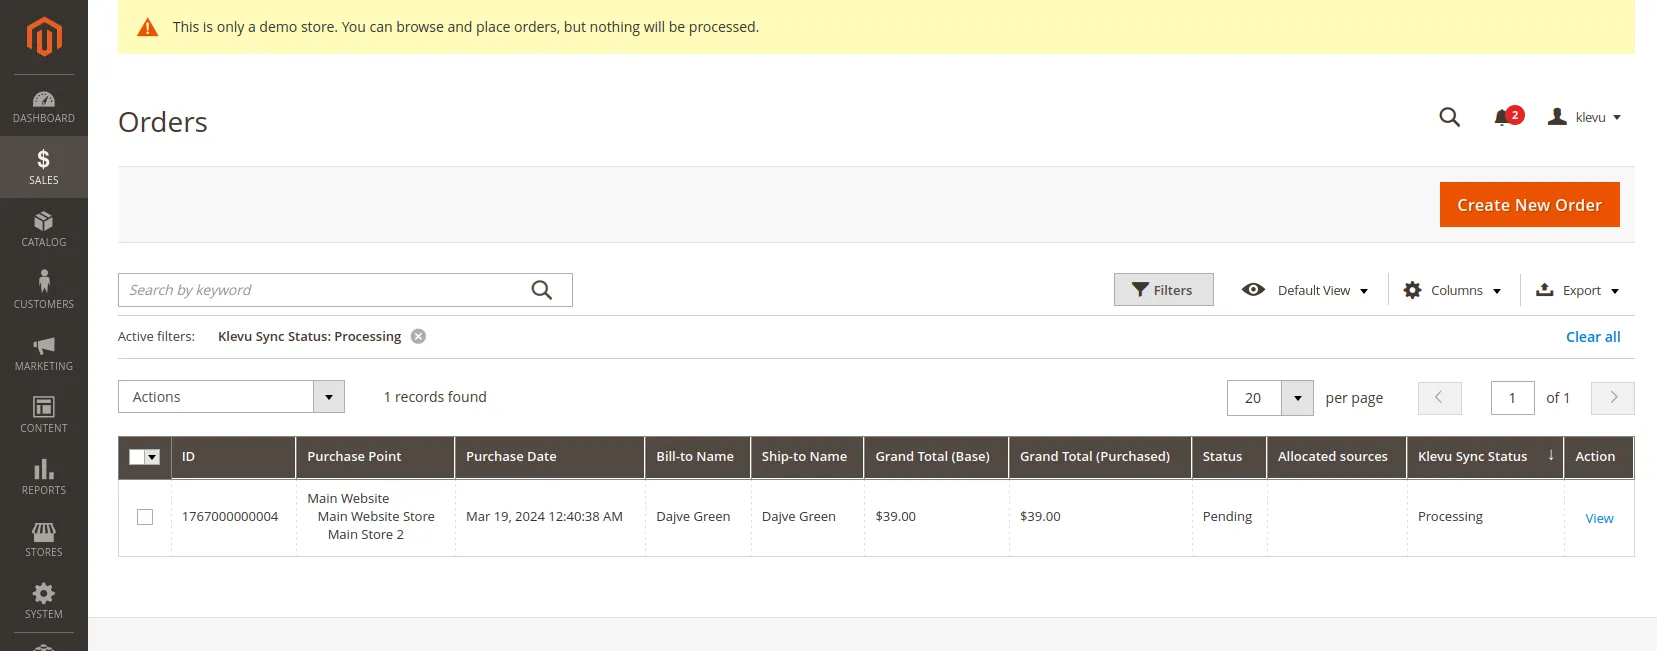Sort by Allocated sources column header
1657x651 pixels.
point(1336,457)
